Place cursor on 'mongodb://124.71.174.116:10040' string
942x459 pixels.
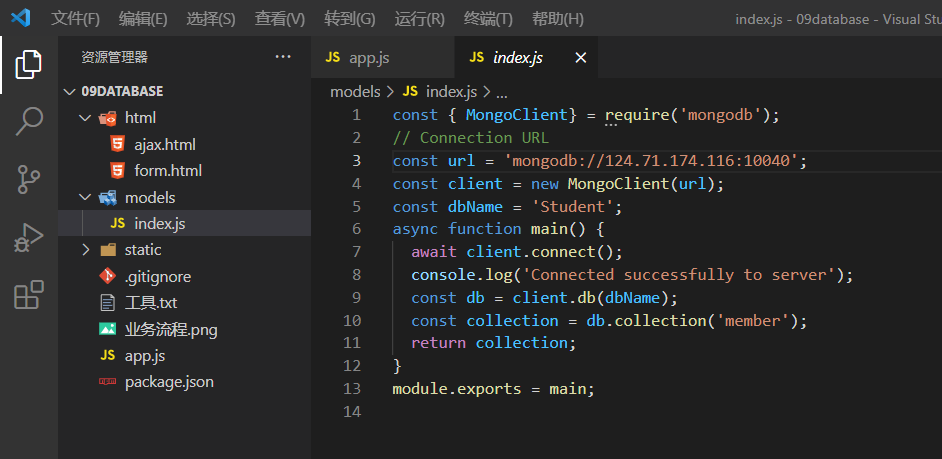(651, 160)
